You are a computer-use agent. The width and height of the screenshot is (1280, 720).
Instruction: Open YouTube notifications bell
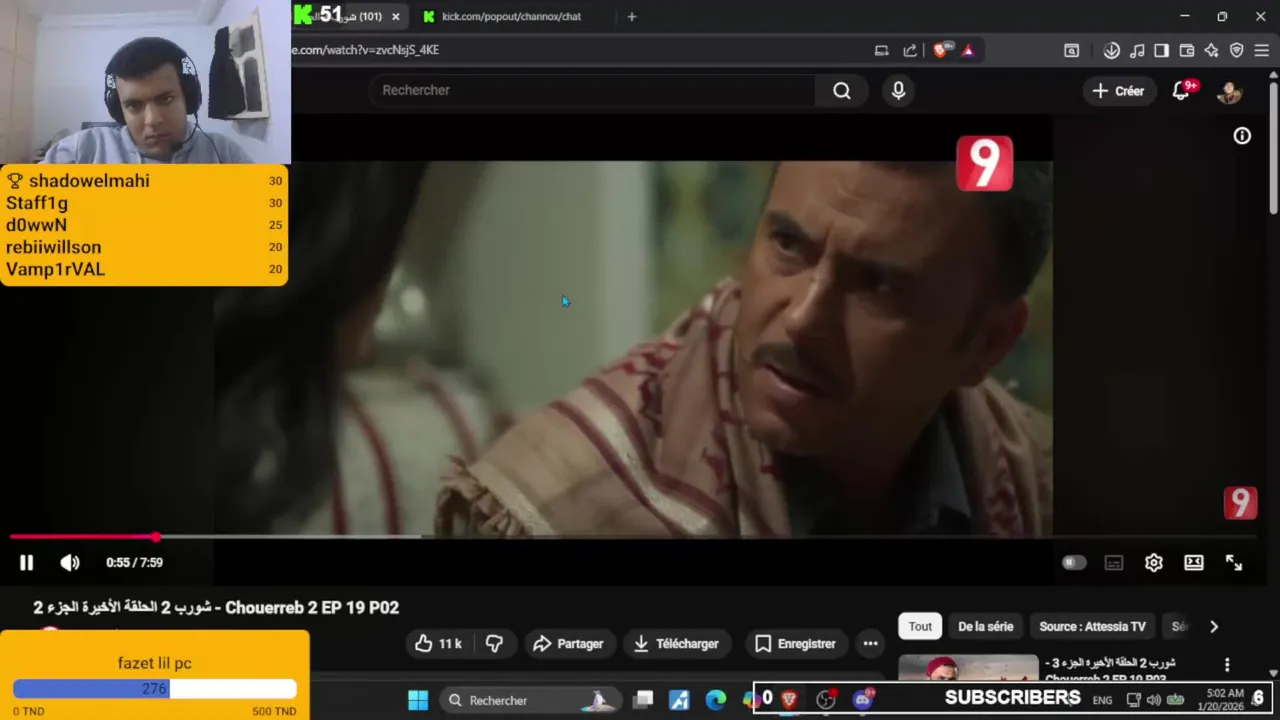point(1181,91)
